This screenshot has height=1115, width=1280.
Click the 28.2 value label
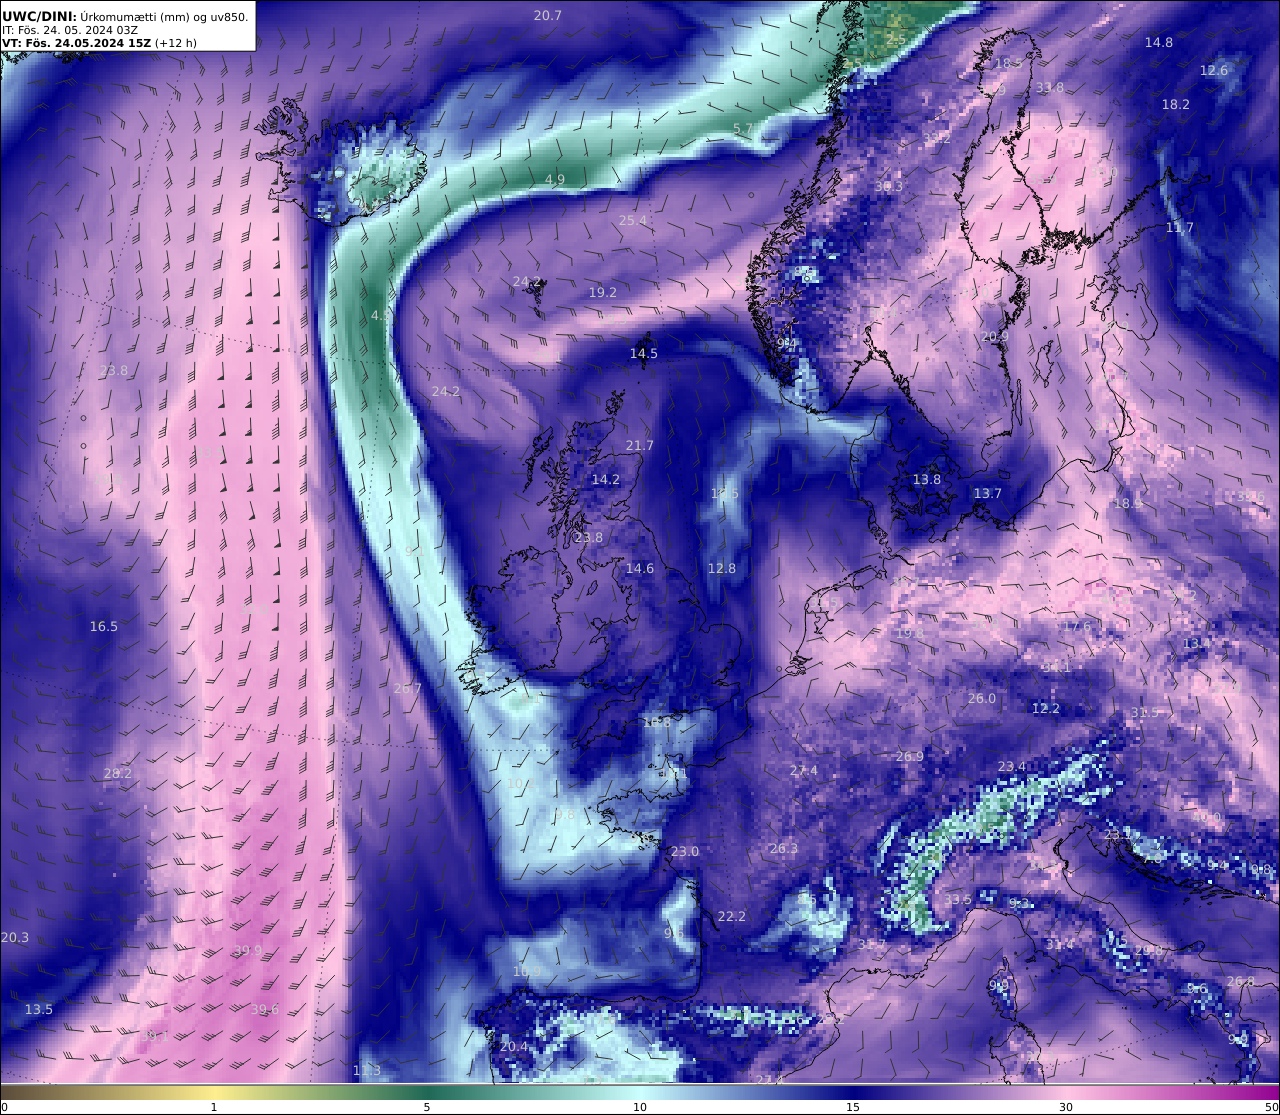tap(118, 773)
